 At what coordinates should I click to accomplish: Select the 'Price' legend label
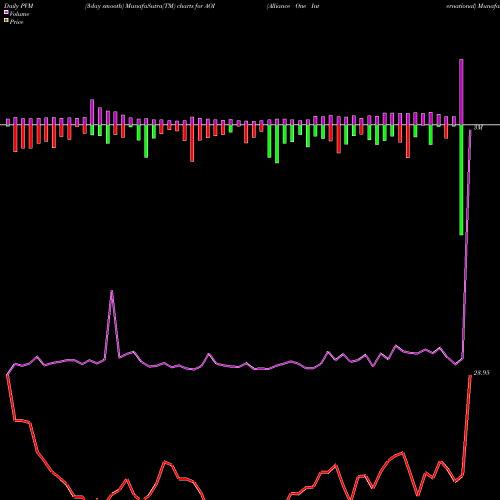click(x=17, y=22)
